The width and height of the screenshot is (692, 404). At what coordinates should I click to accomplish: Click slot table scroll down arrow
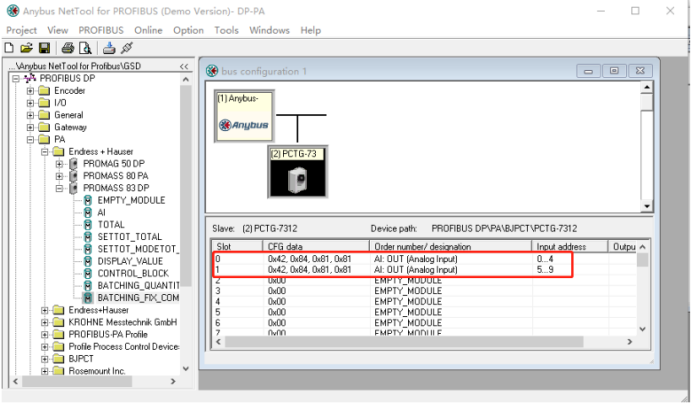tap(643, 329)
